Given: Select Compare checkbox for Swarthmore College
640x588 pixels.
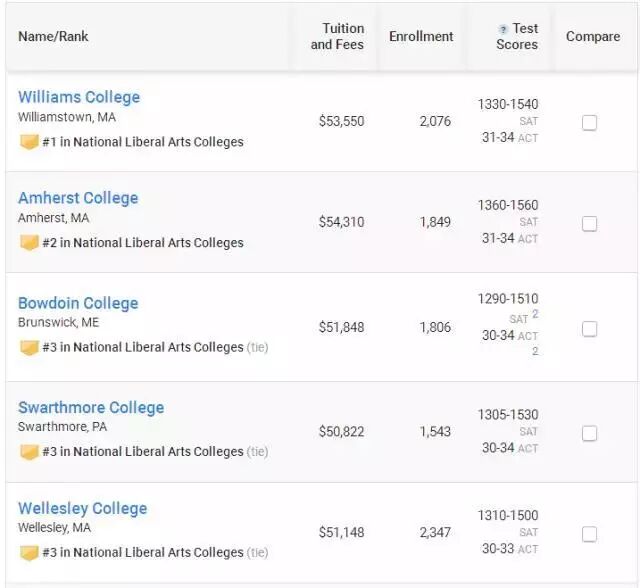Looking at the screenshot, I should click(x=590, y=433).
